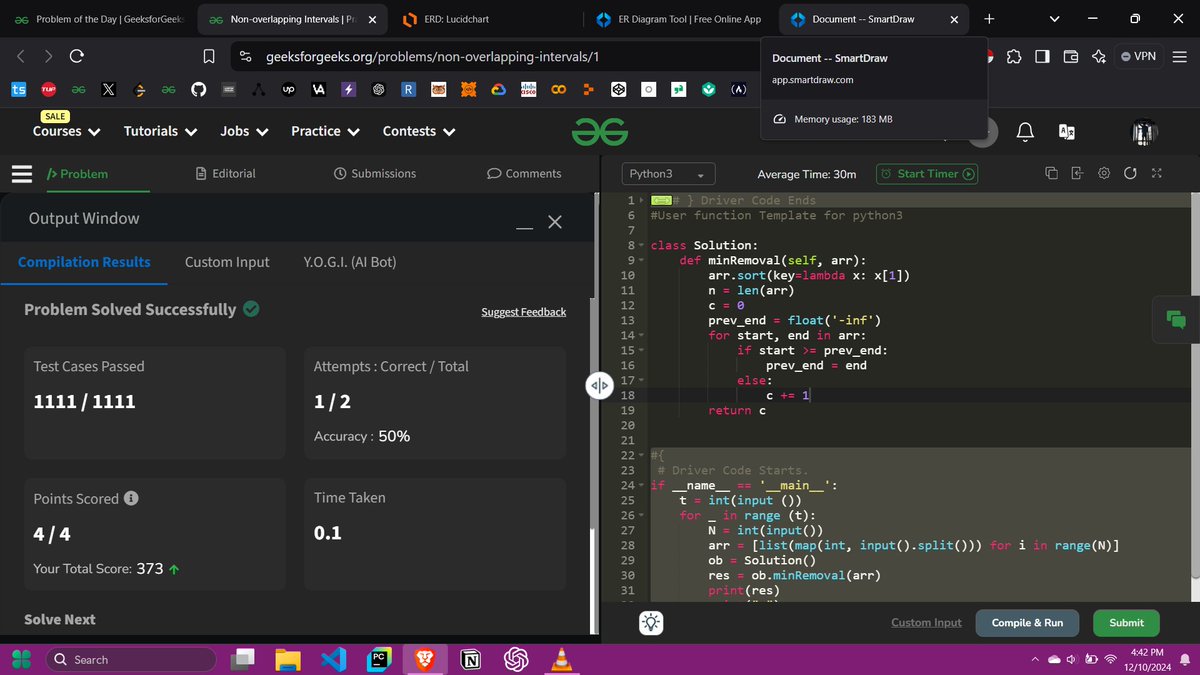The height and width of the screenshot is (675, 1200).
Task: Open the notifications bell icon
Action: [1025, 131]
